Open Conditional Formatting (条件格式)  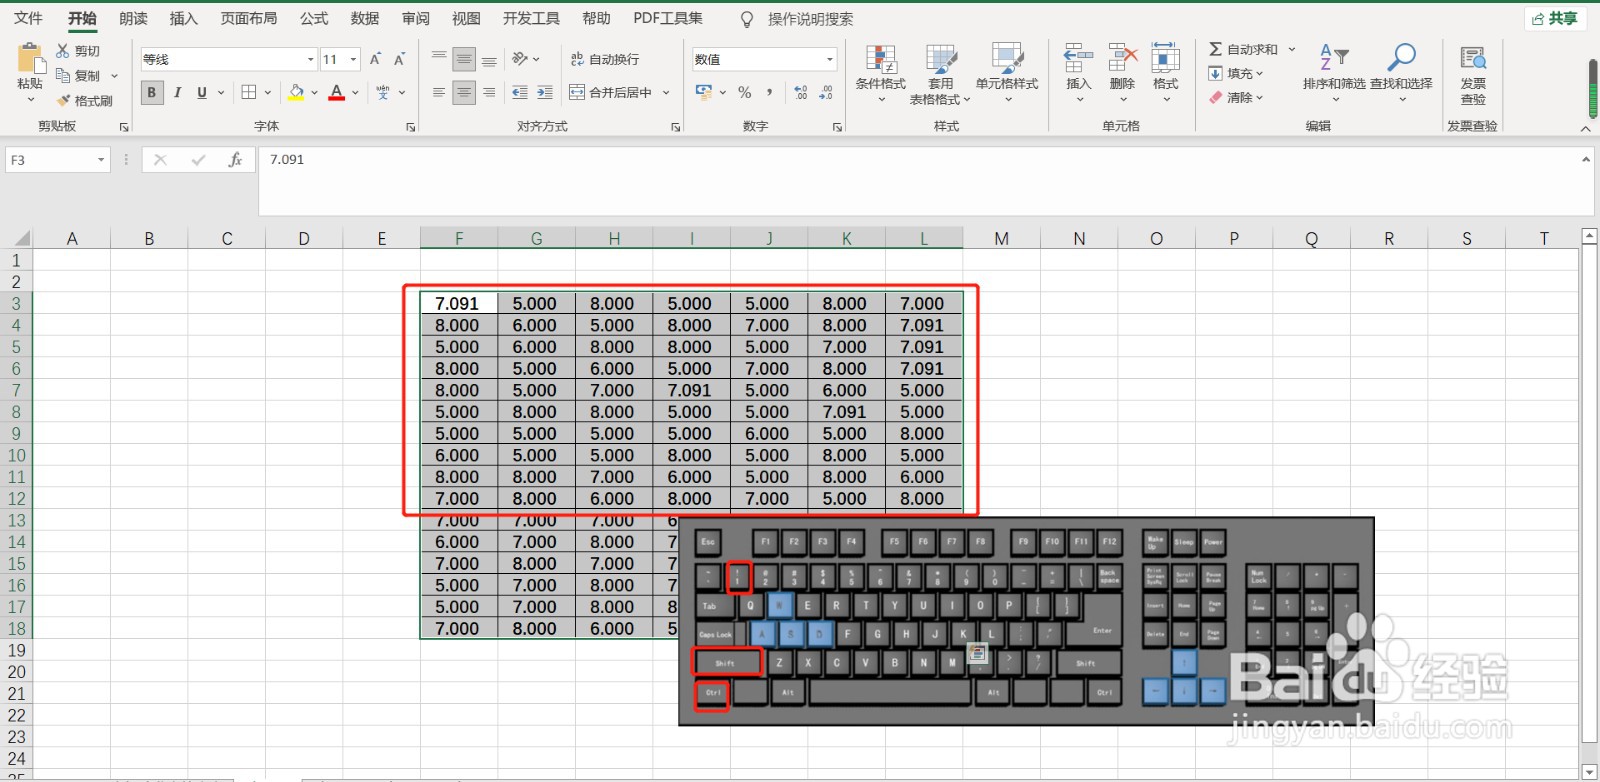pyautogui.click(x=881, y=74)
